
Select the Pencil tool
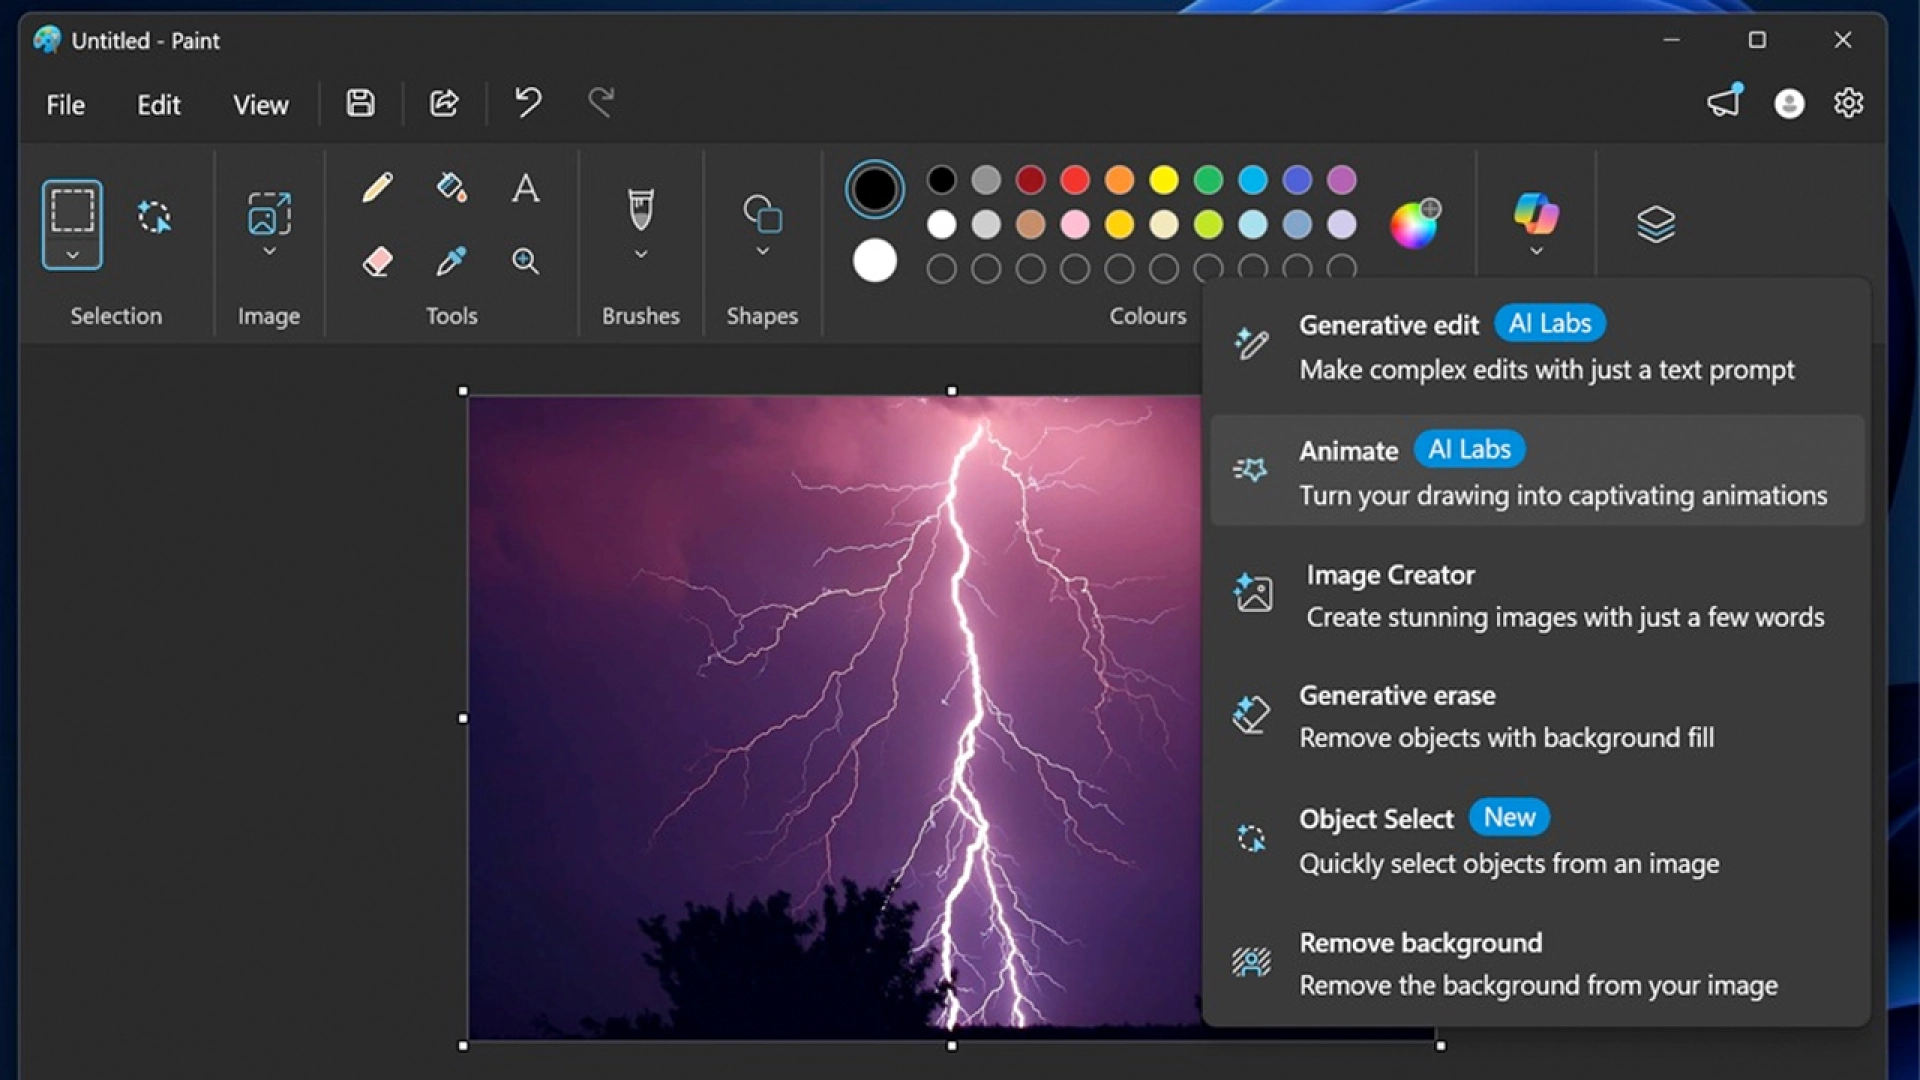tap(378, 186)
